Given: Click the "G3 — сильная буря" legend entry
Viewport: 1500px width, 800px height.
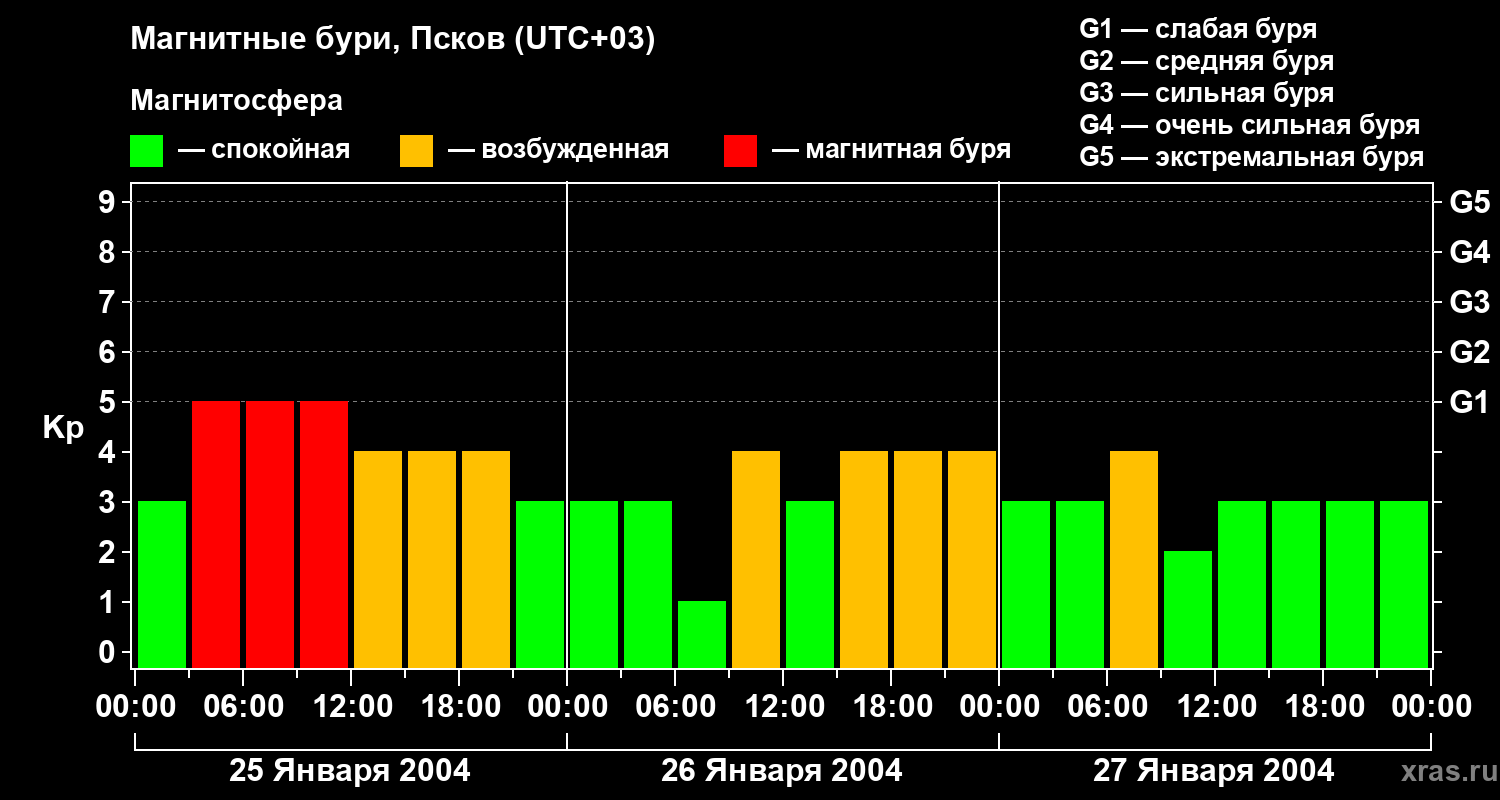Looking at the screenshot, I should click(x=1206, y=93).
